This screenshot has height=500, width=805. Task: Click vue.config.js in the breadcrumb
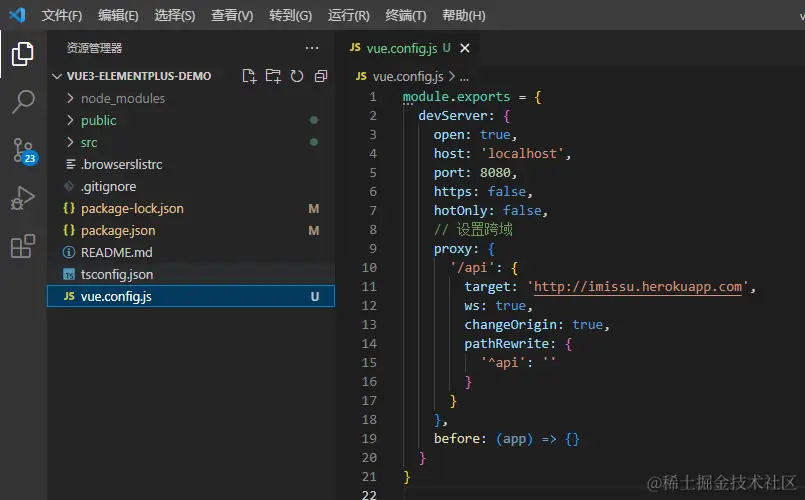(x=408, y=76)
